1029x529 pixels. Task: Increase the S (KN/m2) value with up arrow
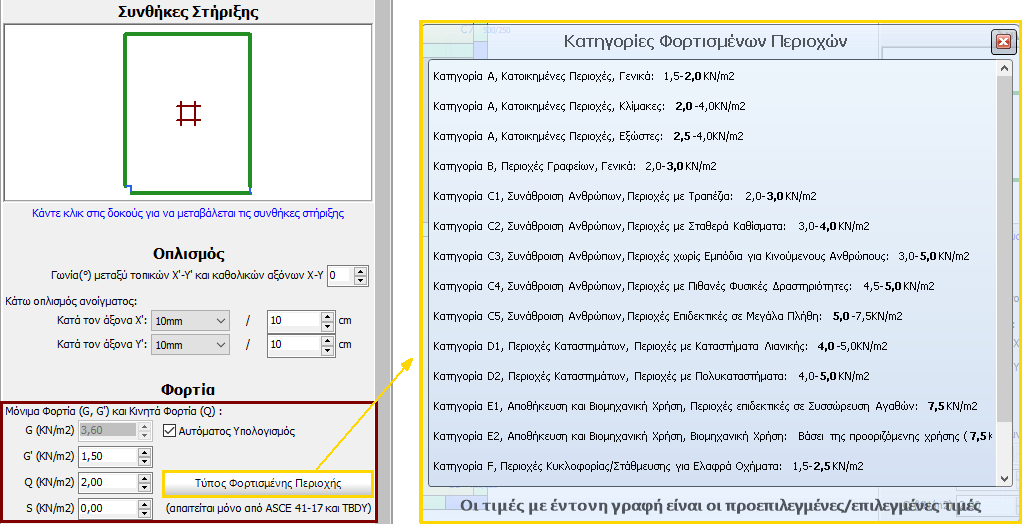tap(142, 504)
